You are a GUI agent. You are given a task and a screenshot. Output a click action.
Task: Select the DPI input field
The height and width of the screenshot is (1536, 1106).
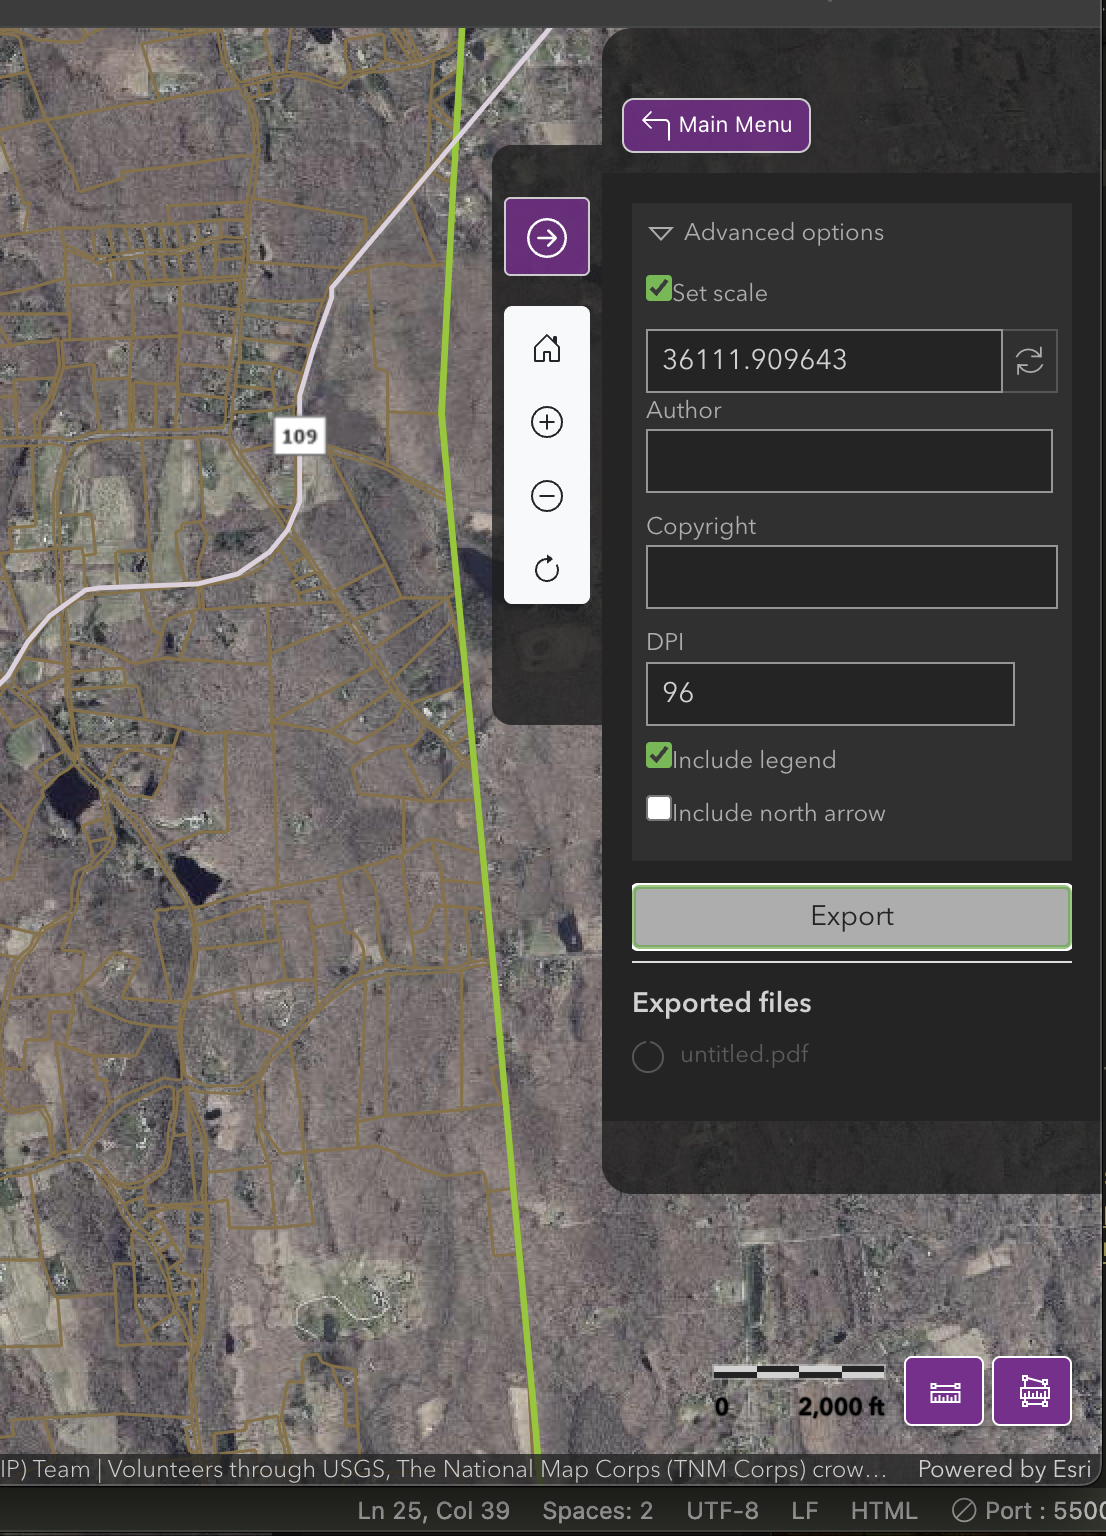(830, 693)
